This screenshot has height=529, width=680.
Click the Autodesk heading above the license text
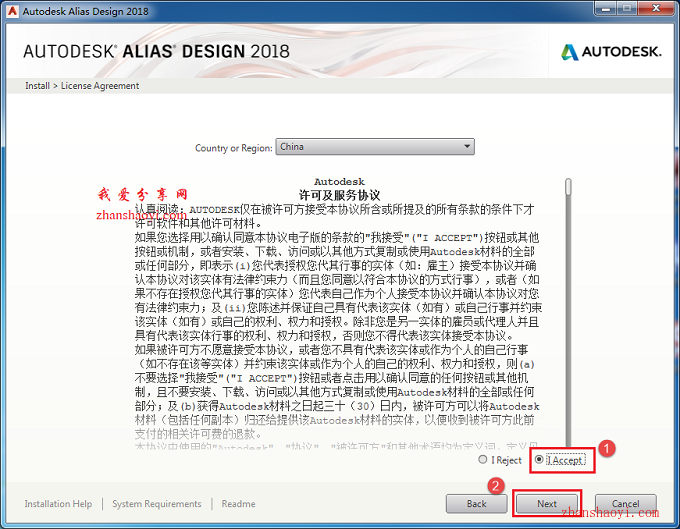tap(340, 181)
